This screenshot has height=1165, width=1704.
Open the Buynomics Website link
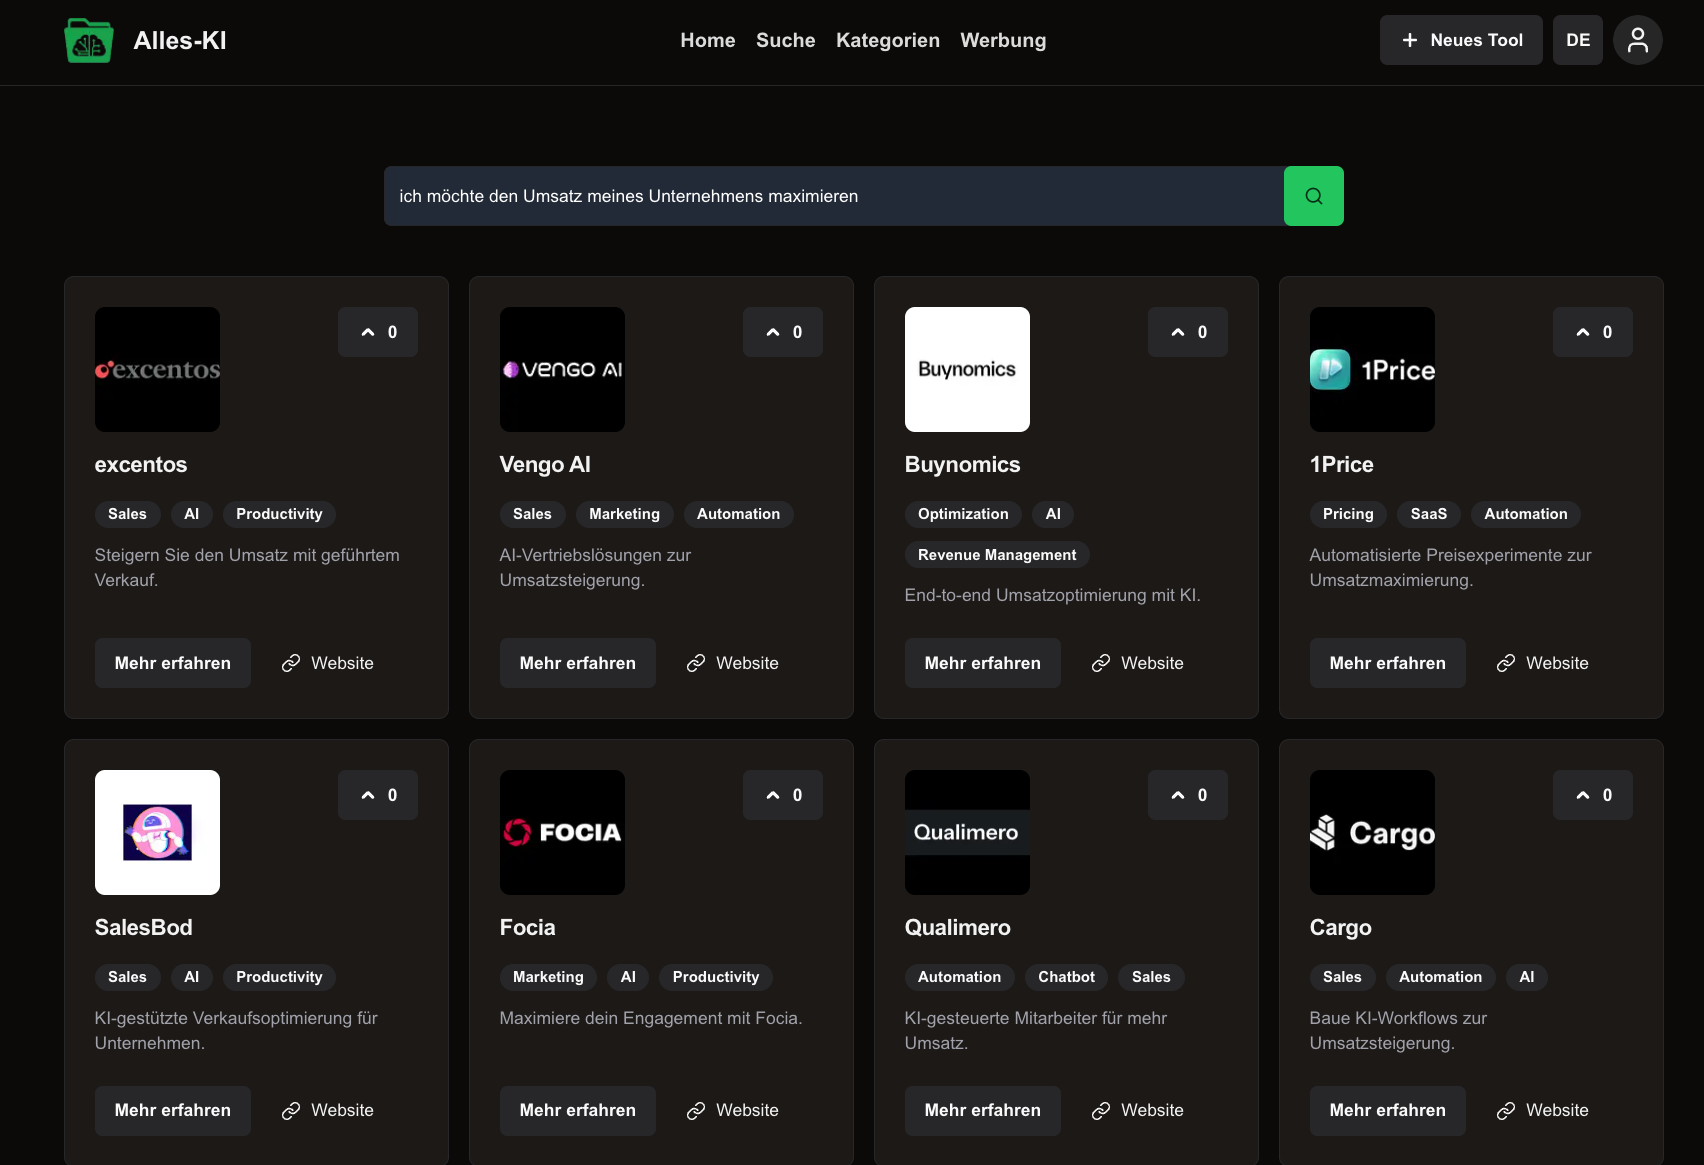[x=1137, y=663]
